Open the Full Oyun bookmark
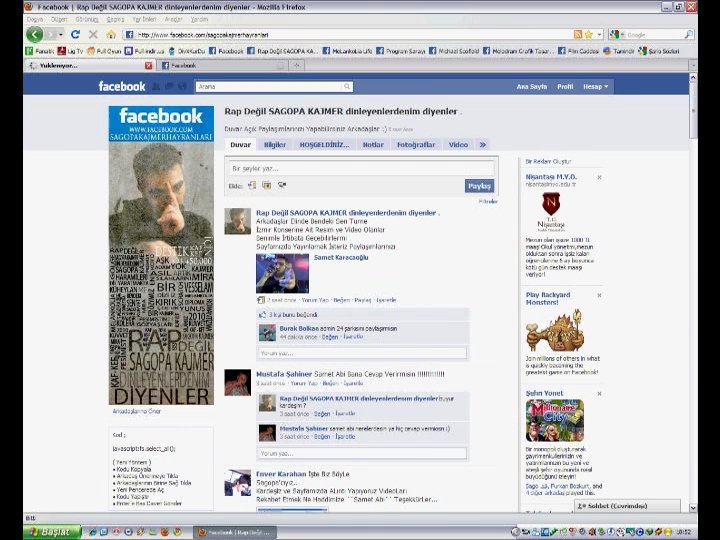Image resolution: width=720 pixels, height=540 pixels. (x=104, y=51)
